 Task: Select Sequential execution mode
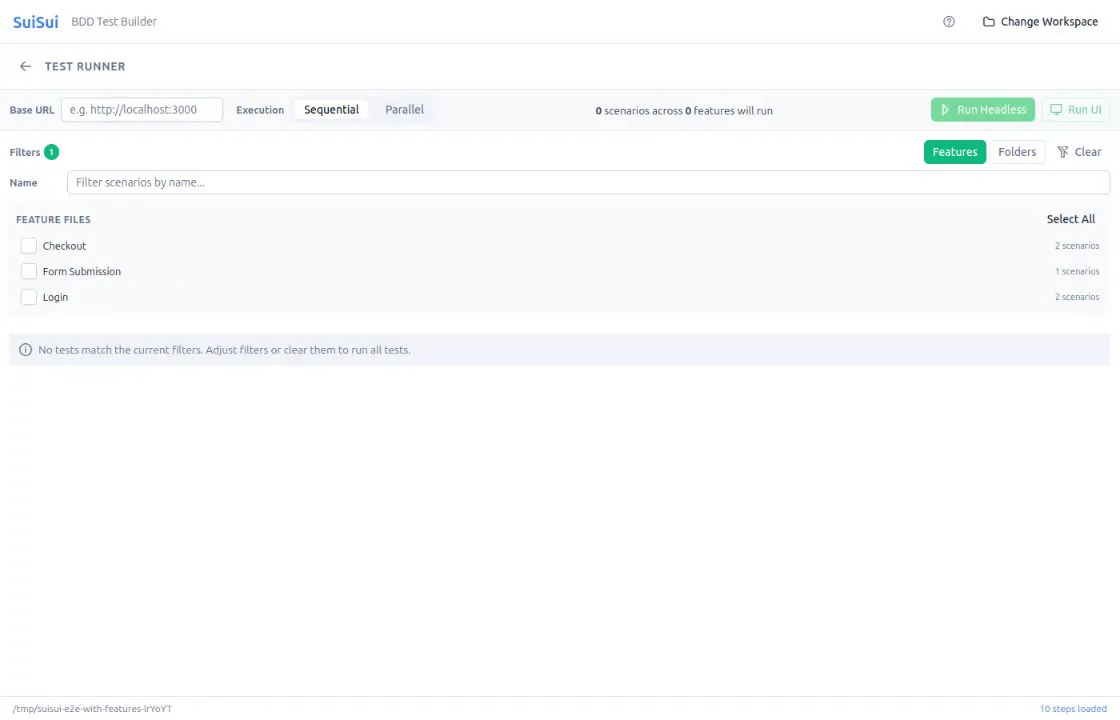(331, 110)
